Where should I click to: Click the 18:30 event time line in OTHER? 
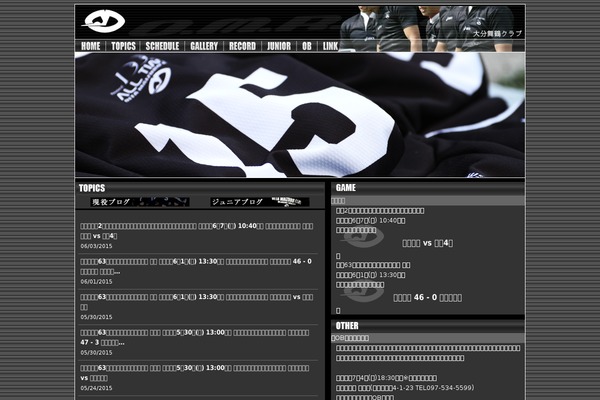pyautogui.click(x=386, y=378)
